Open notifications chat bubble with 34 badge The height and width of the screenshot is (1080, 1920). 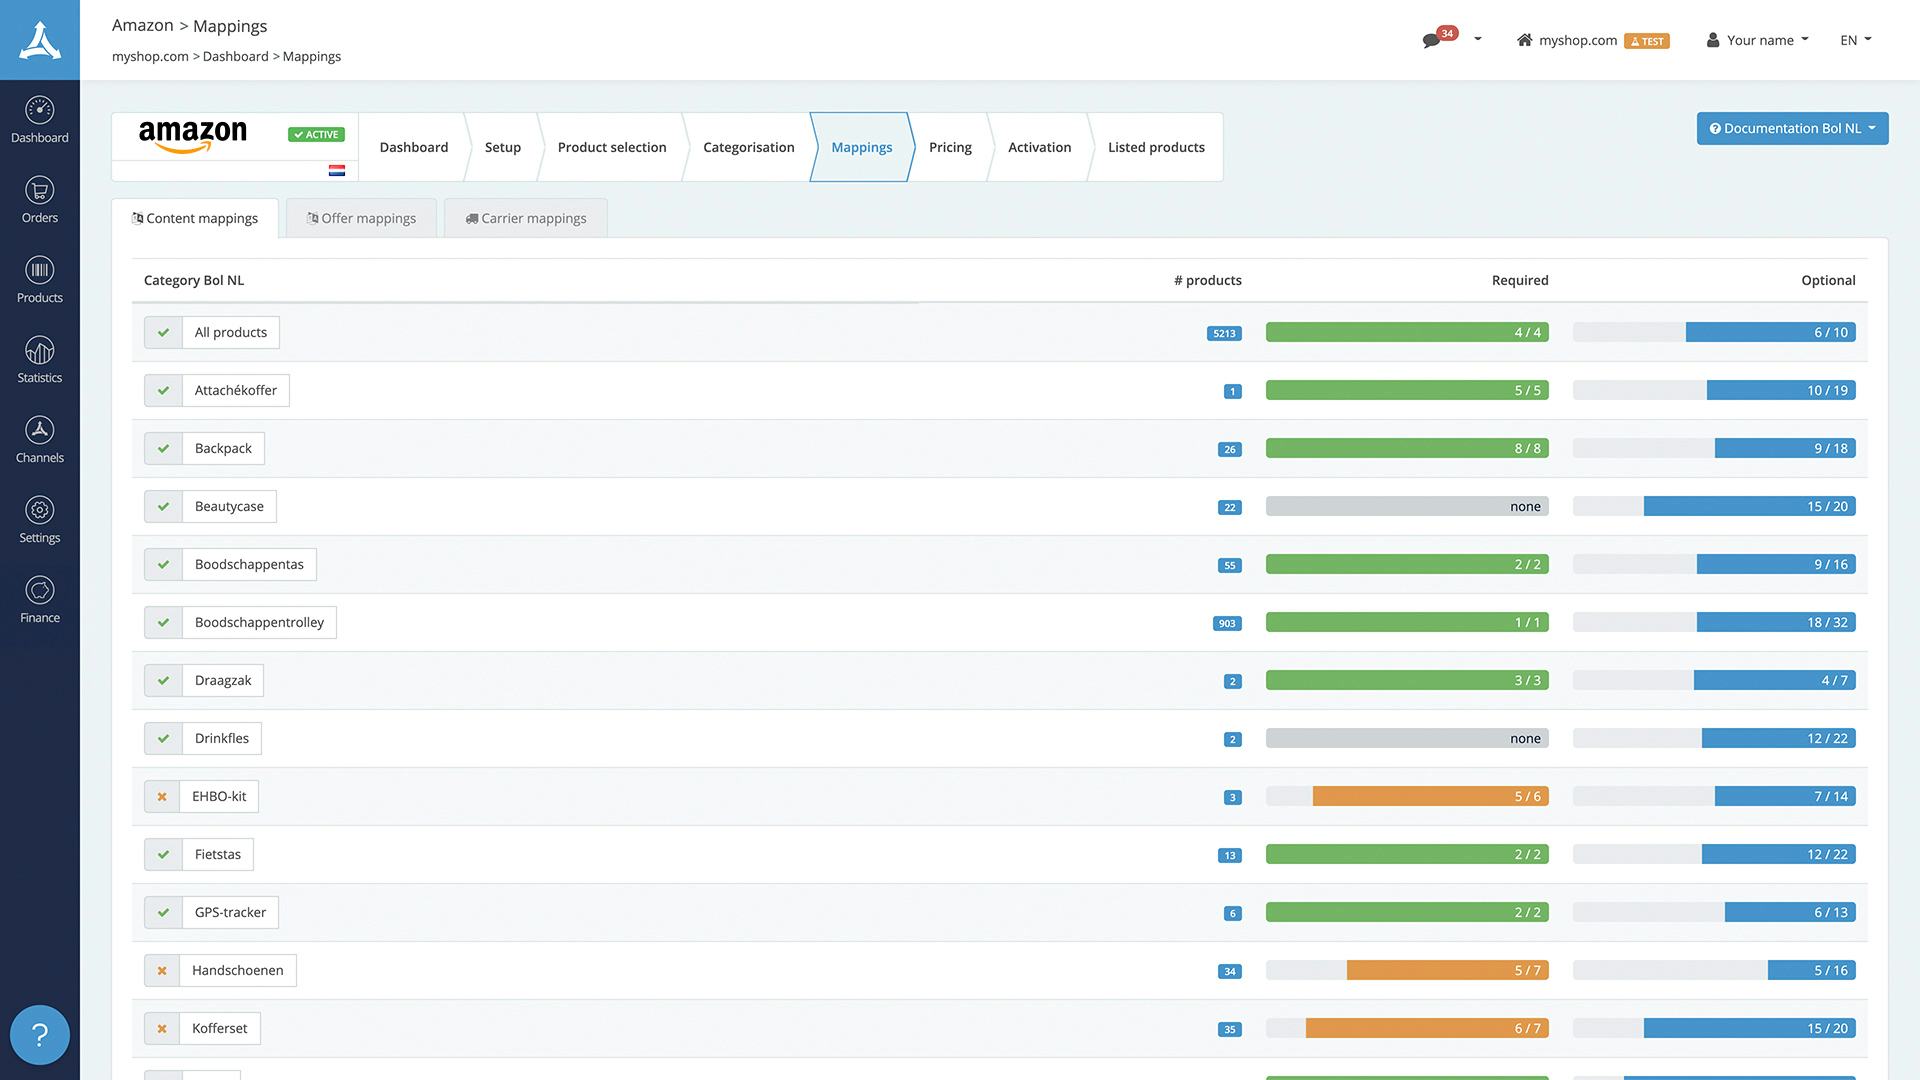point(1433,40)
